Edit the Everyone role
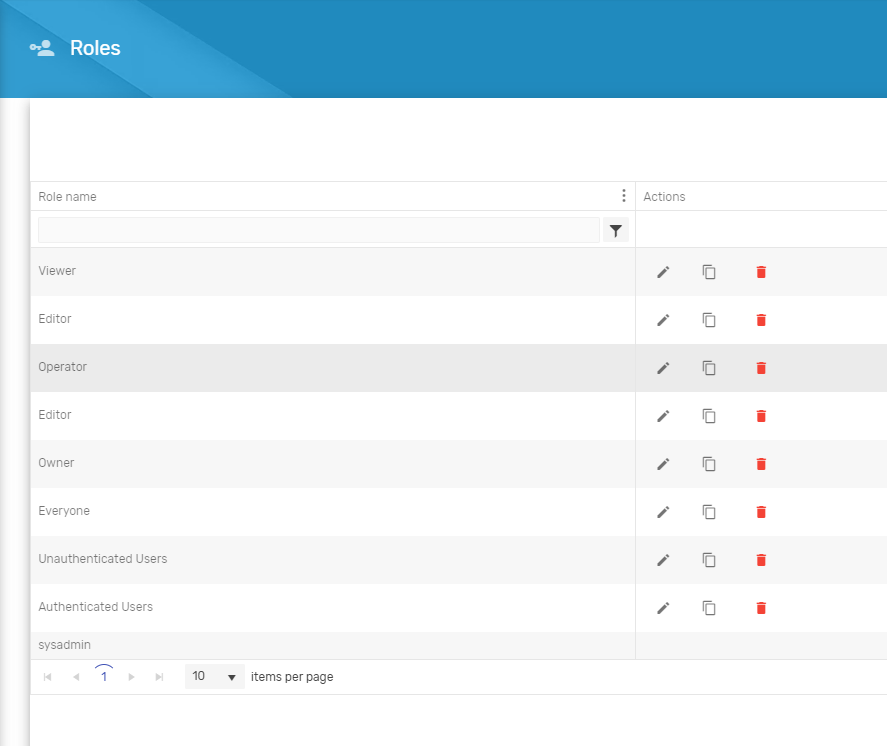Viewport: 887px width, 746px height. [x=663, y=512]
